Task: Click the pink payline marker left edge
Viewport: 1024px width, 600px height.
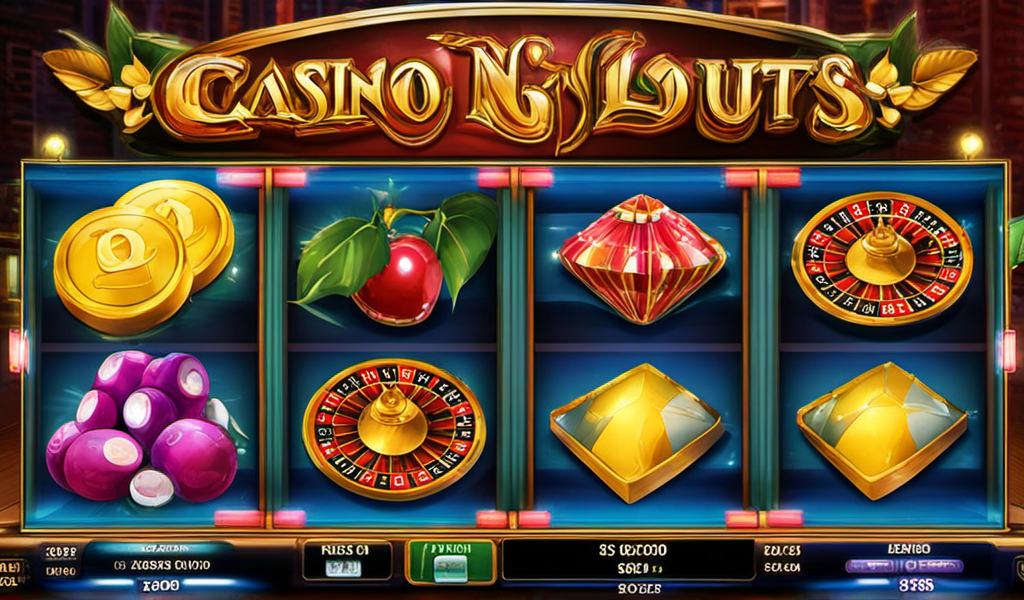Action: (x=15, y=351)
